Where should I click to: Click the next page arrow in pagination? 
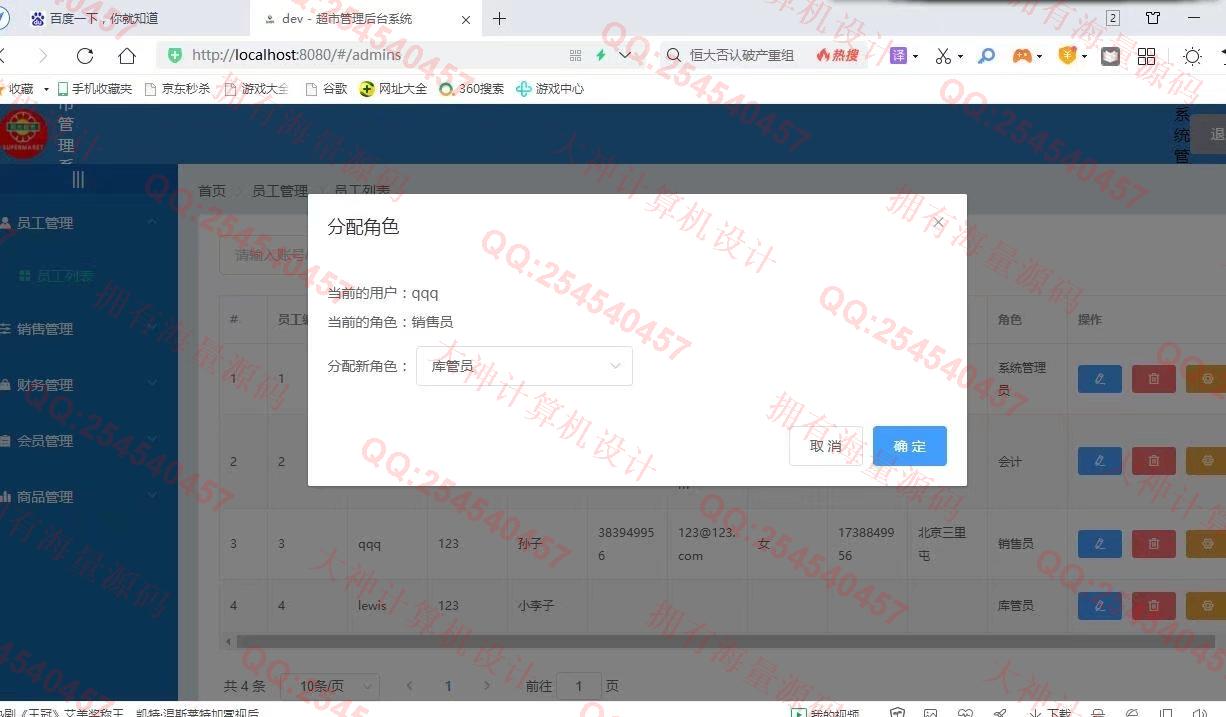[x=487, y=686]
